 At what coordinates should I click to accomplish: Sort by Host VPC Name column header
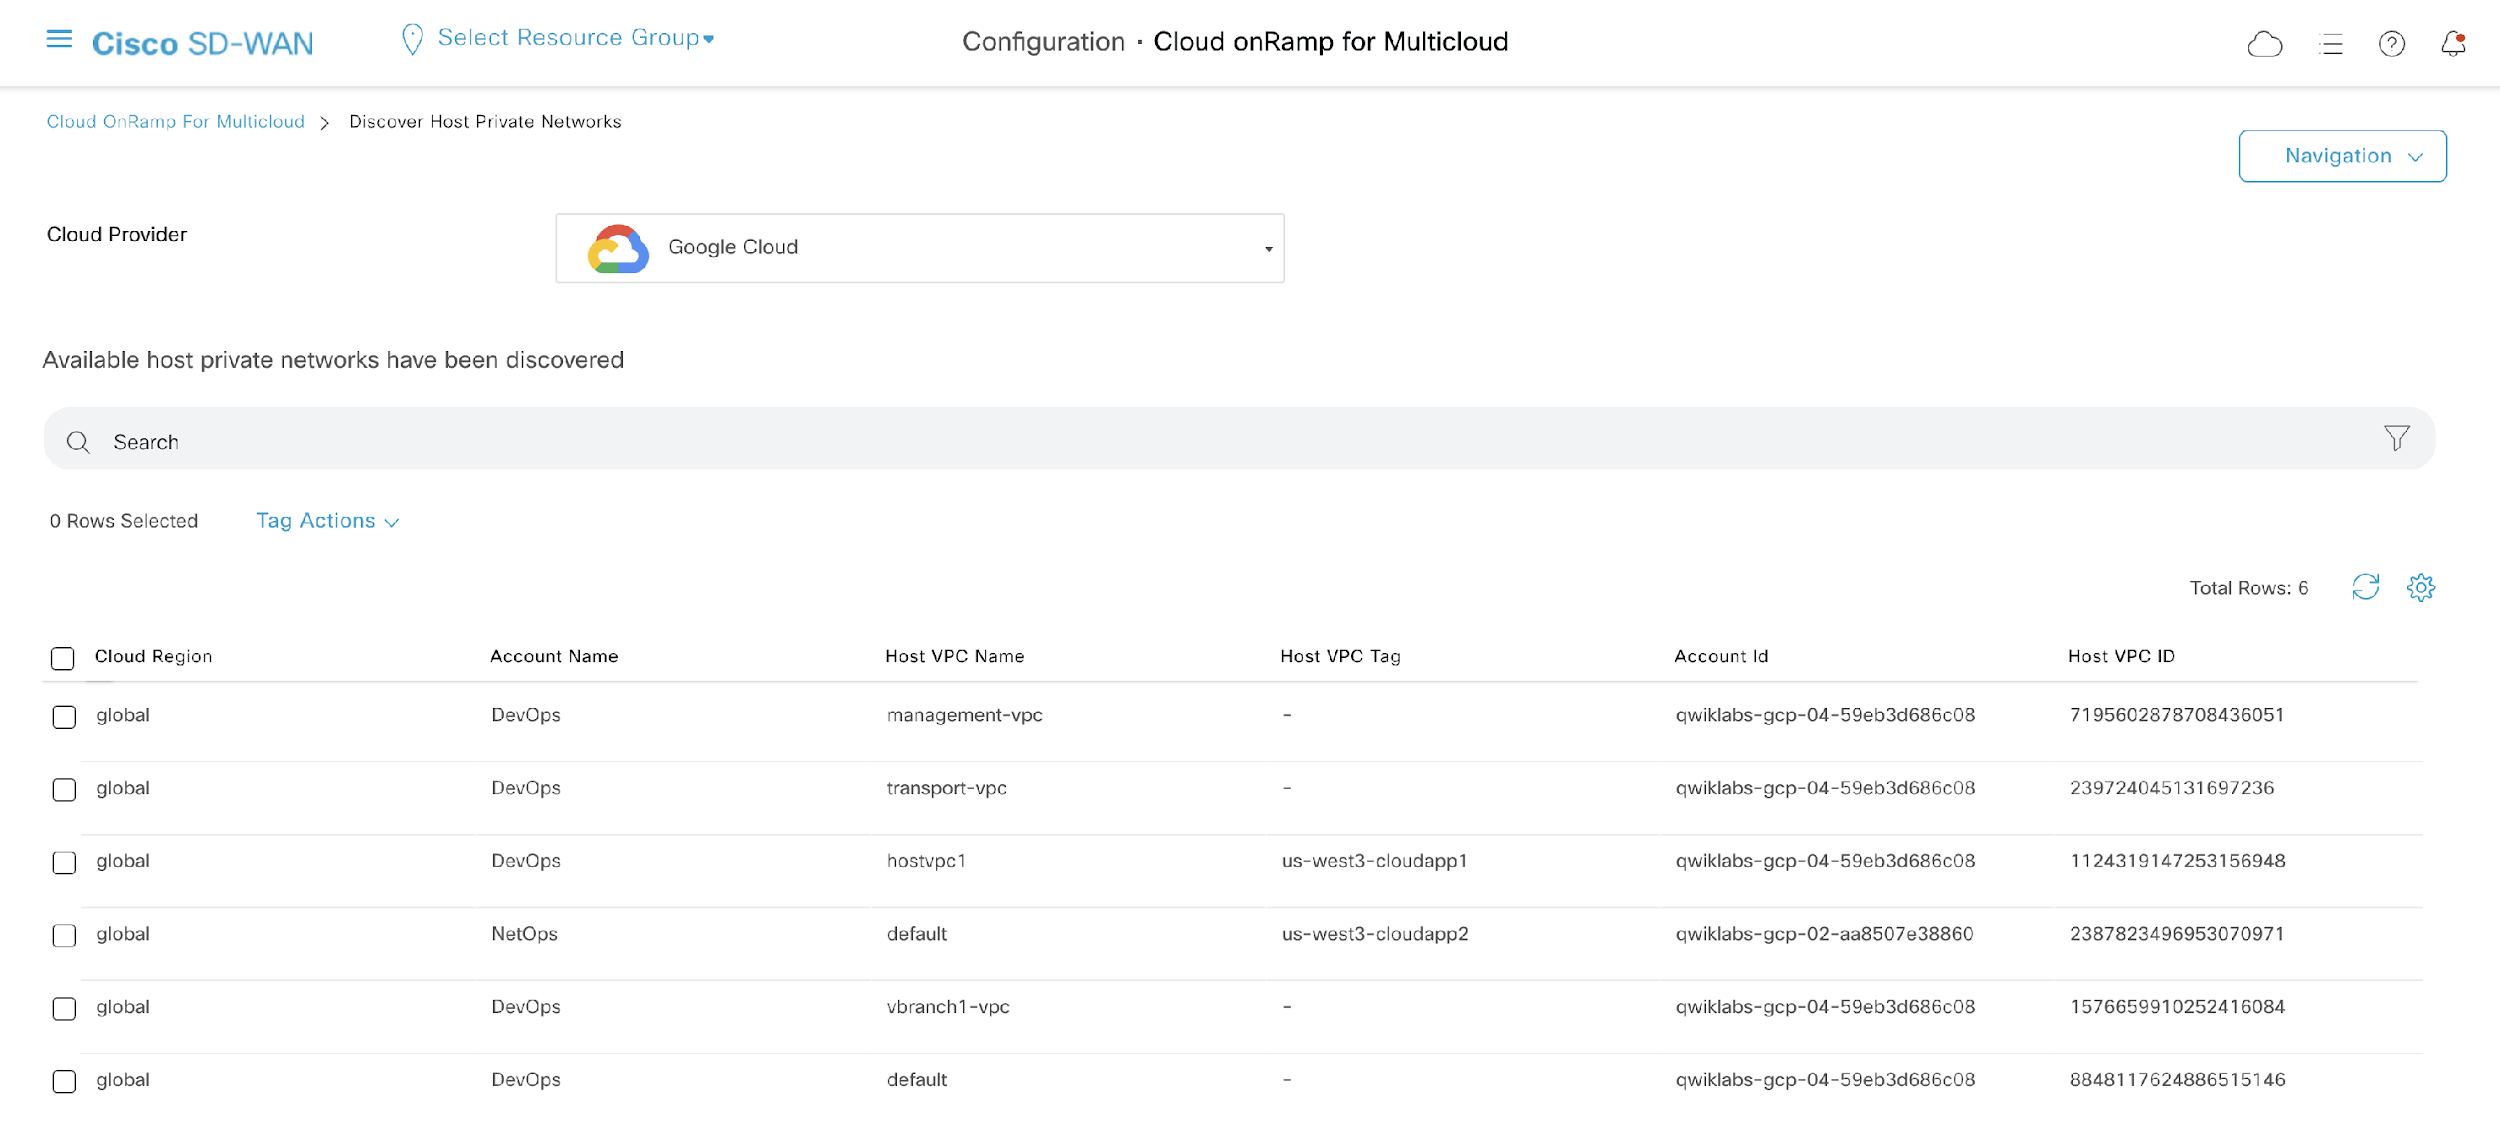pyautogui.click(x=954, y=656)
